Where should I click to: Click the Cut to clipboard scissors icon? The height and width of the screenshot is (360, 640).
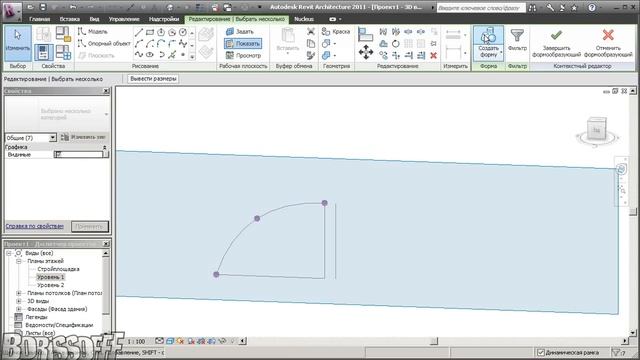point(311,31)
